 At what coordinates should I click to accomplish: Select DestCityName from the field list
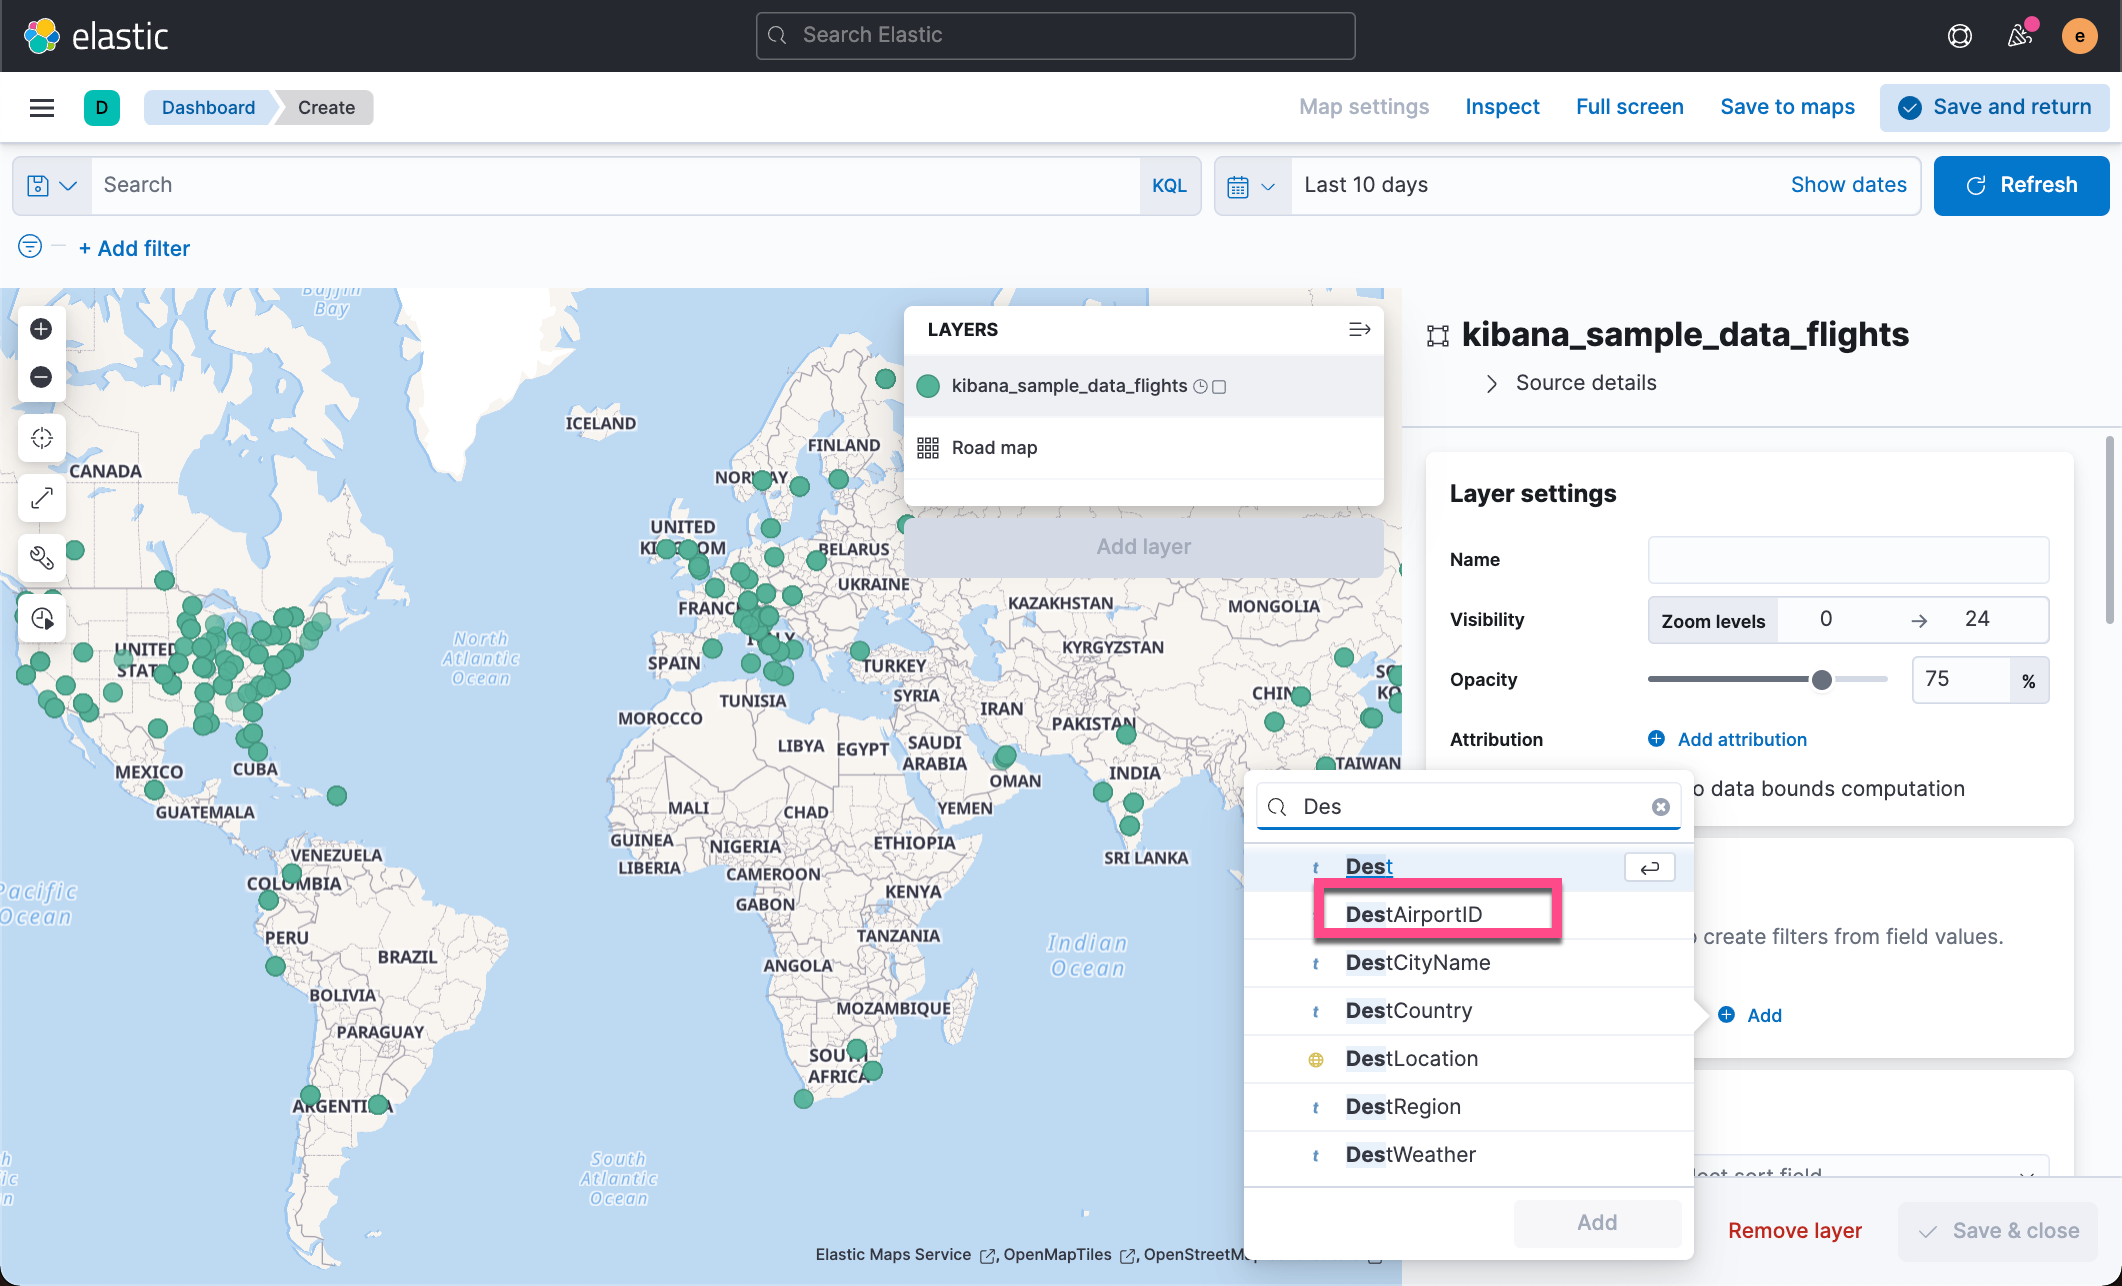pos(1417,962)
